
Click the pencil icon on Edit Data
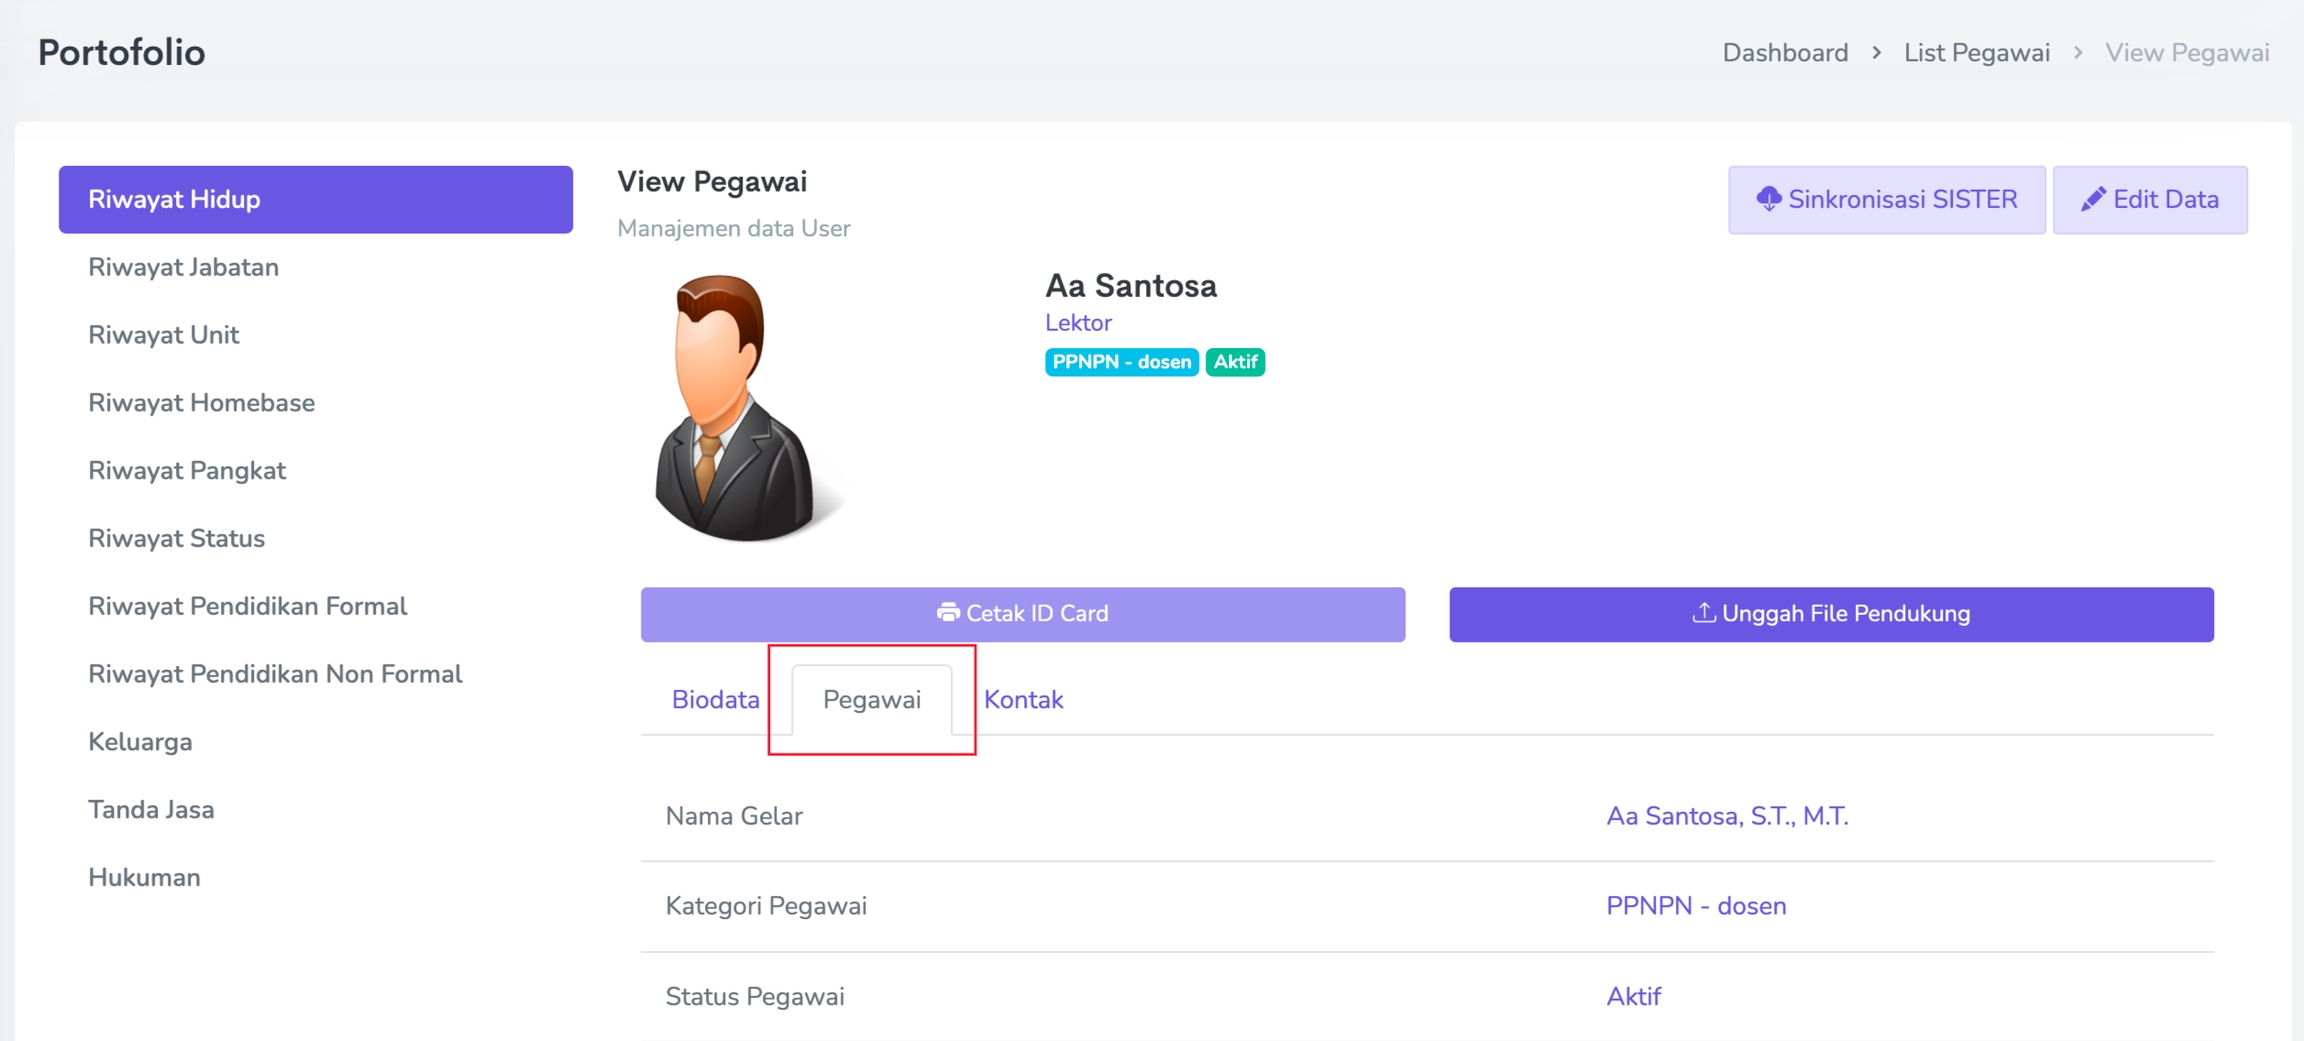2092,199
